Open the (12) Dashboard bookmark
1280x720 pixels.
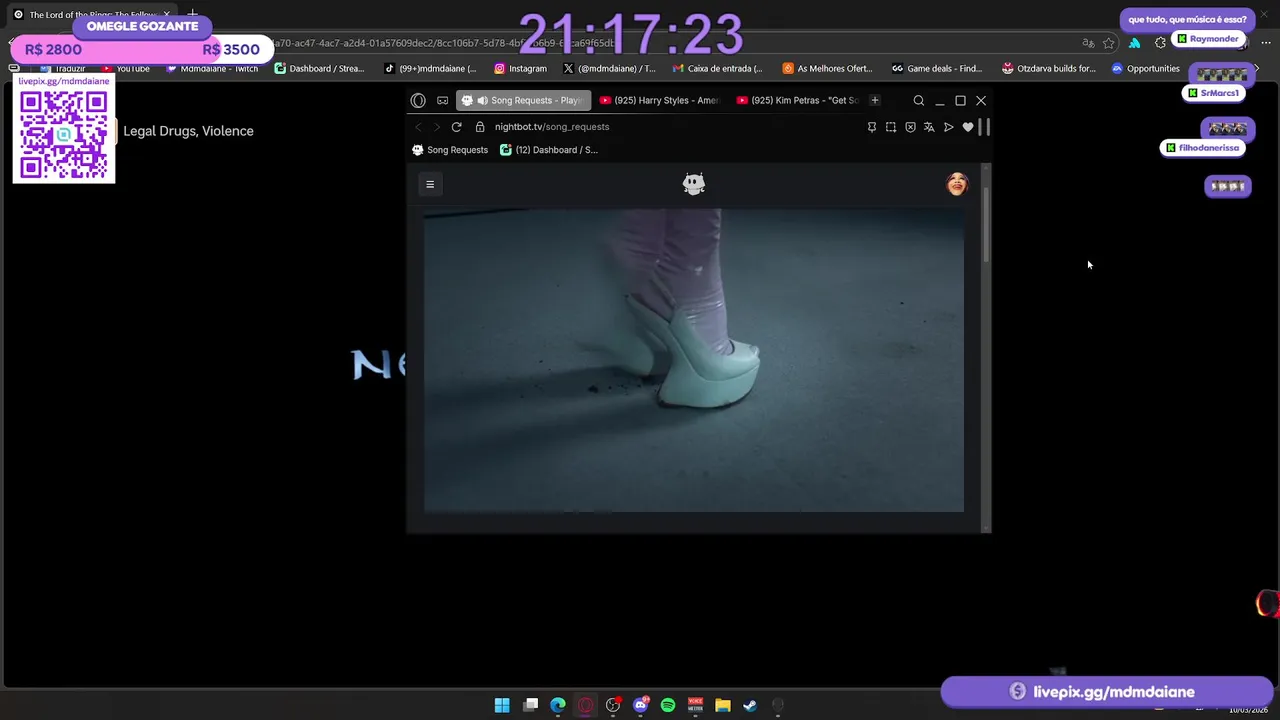(x=549, y=150)
